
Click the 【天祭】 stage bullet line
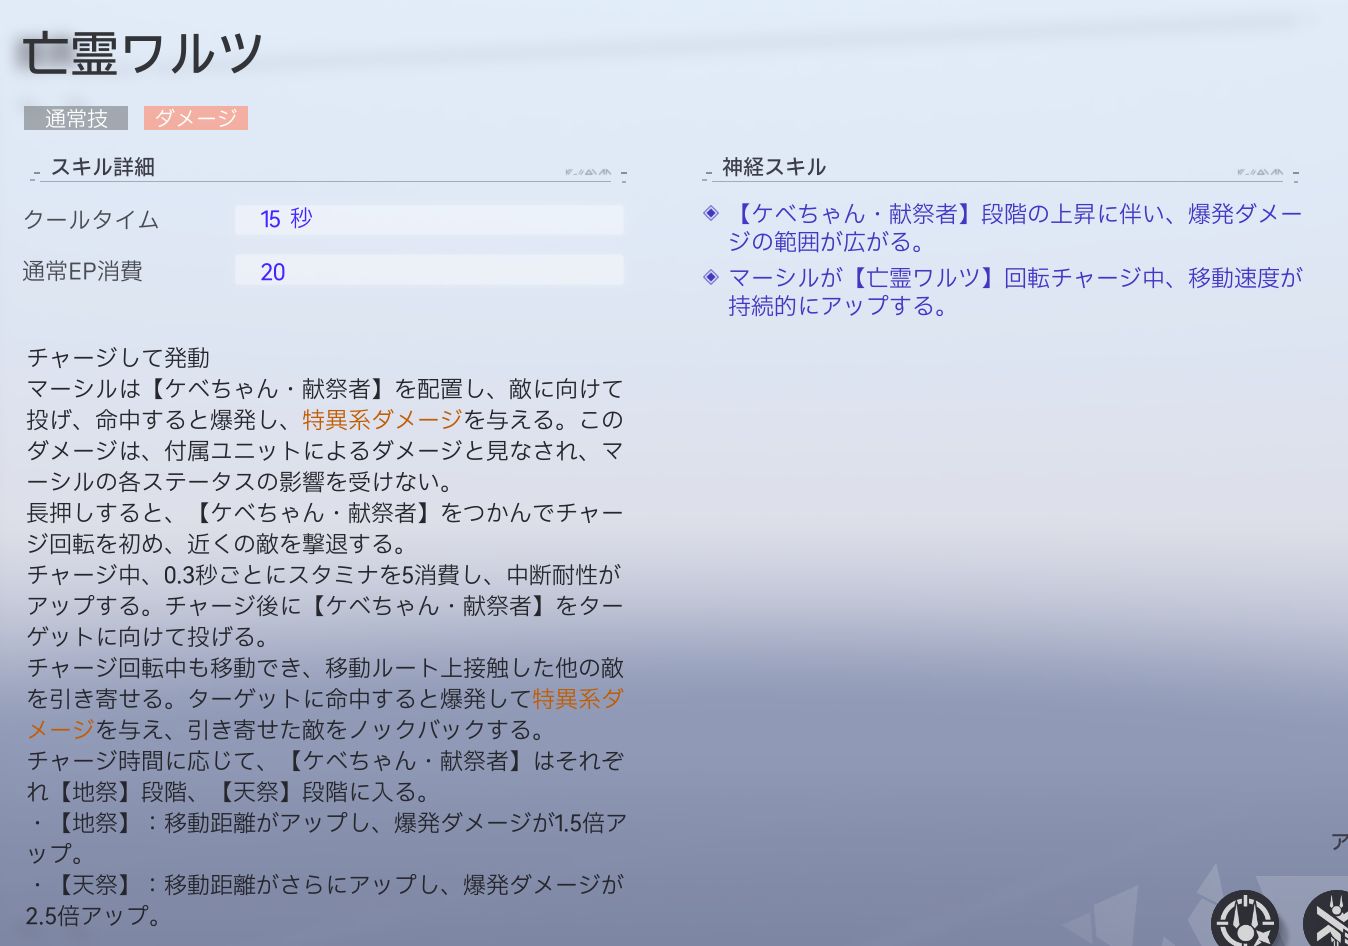tap(326, 885)
